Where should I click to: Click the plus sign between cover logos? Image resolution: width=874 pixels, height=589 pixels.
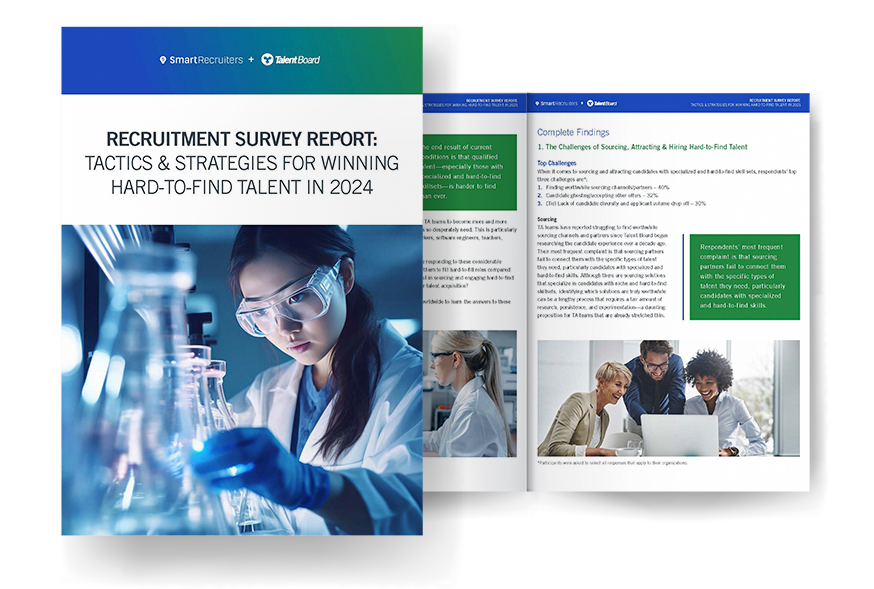(x=250, y=60)
